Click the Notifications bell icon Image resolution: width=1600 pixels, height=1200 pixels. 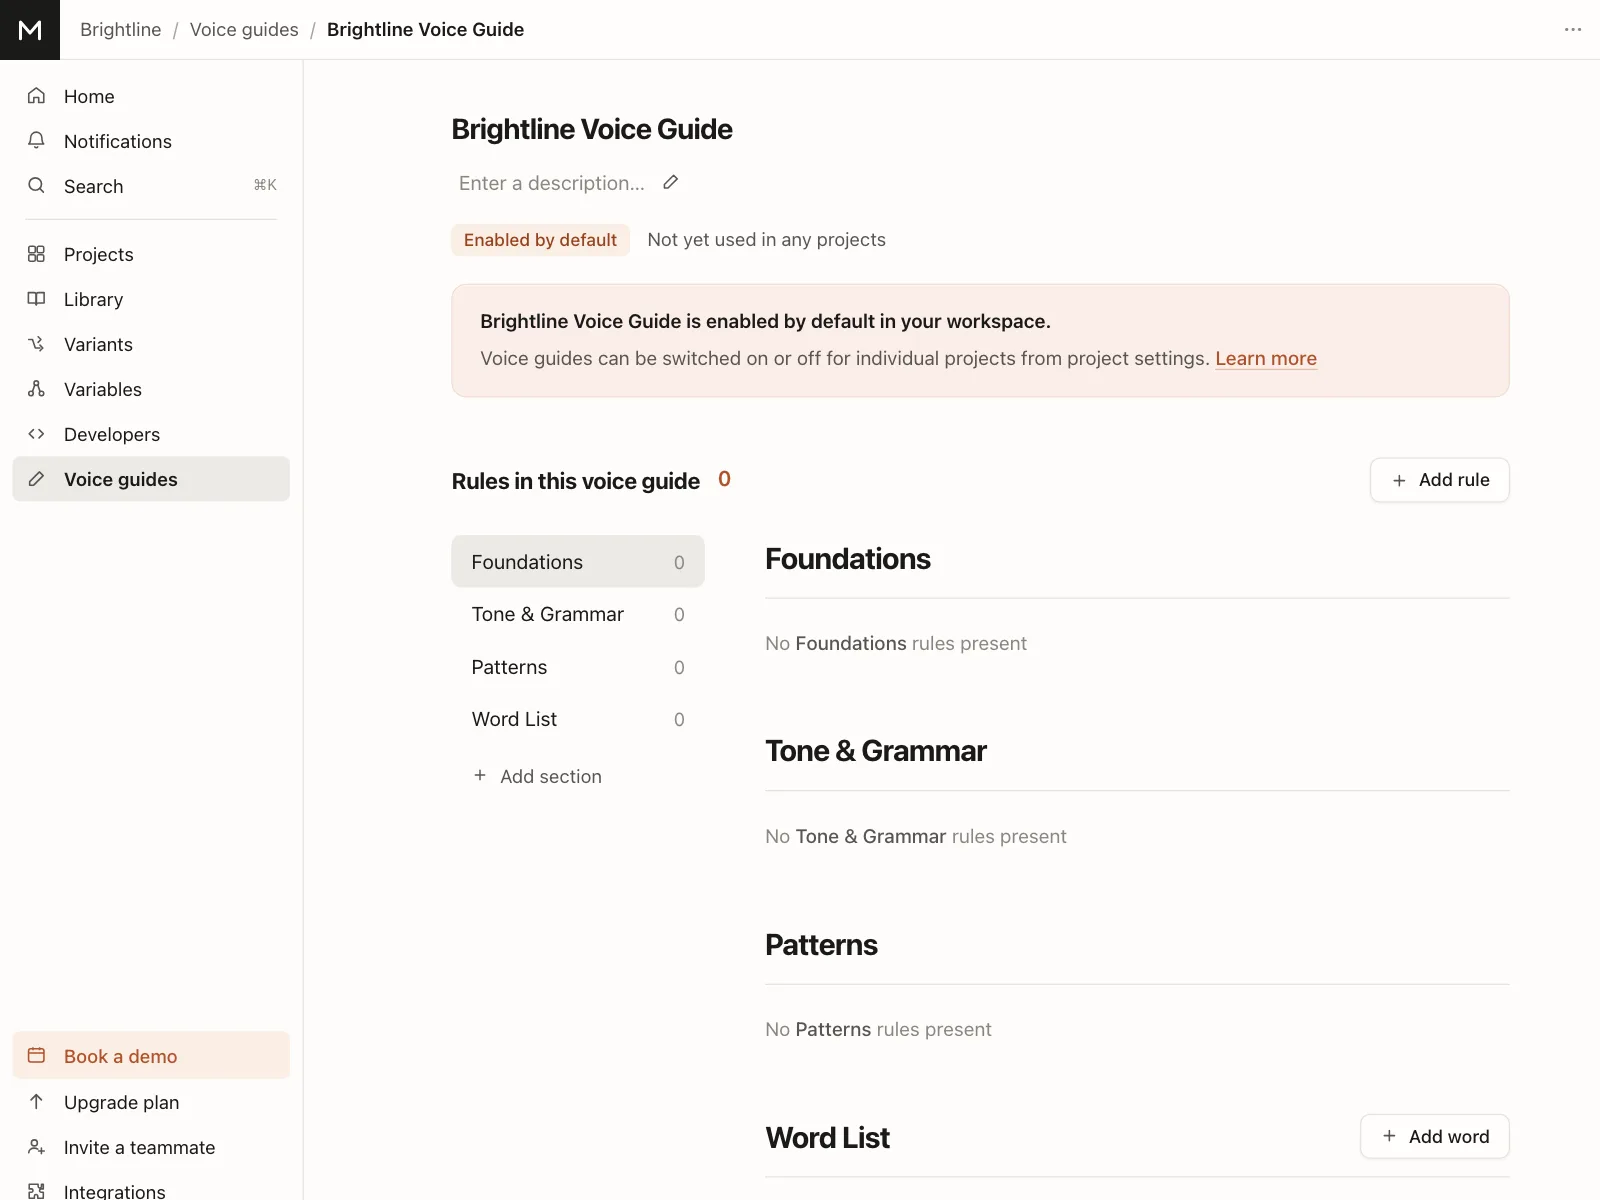coord(37,141)
